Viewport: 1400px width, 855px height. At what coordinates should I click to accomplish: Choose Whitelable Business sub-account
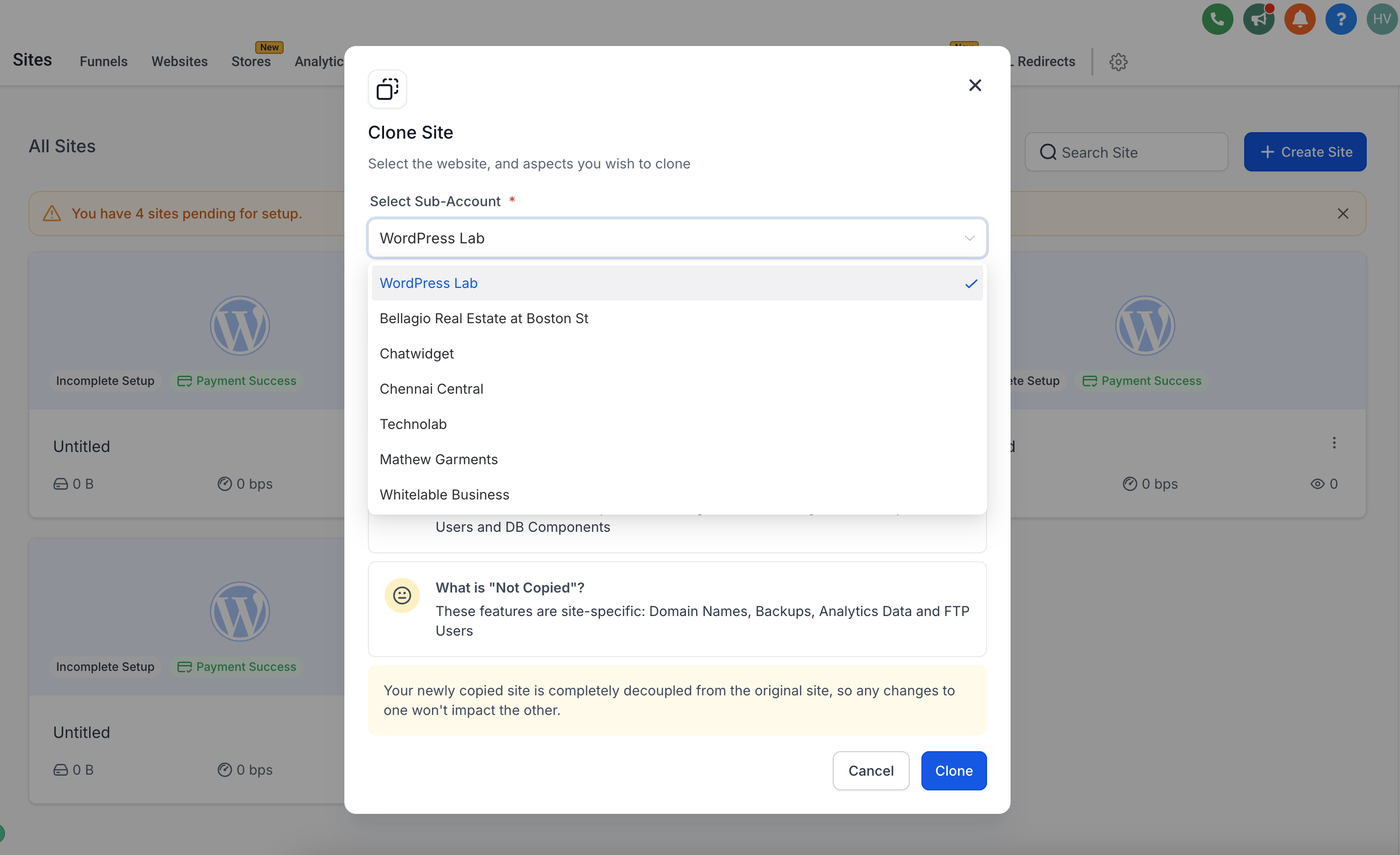(677, 494)
